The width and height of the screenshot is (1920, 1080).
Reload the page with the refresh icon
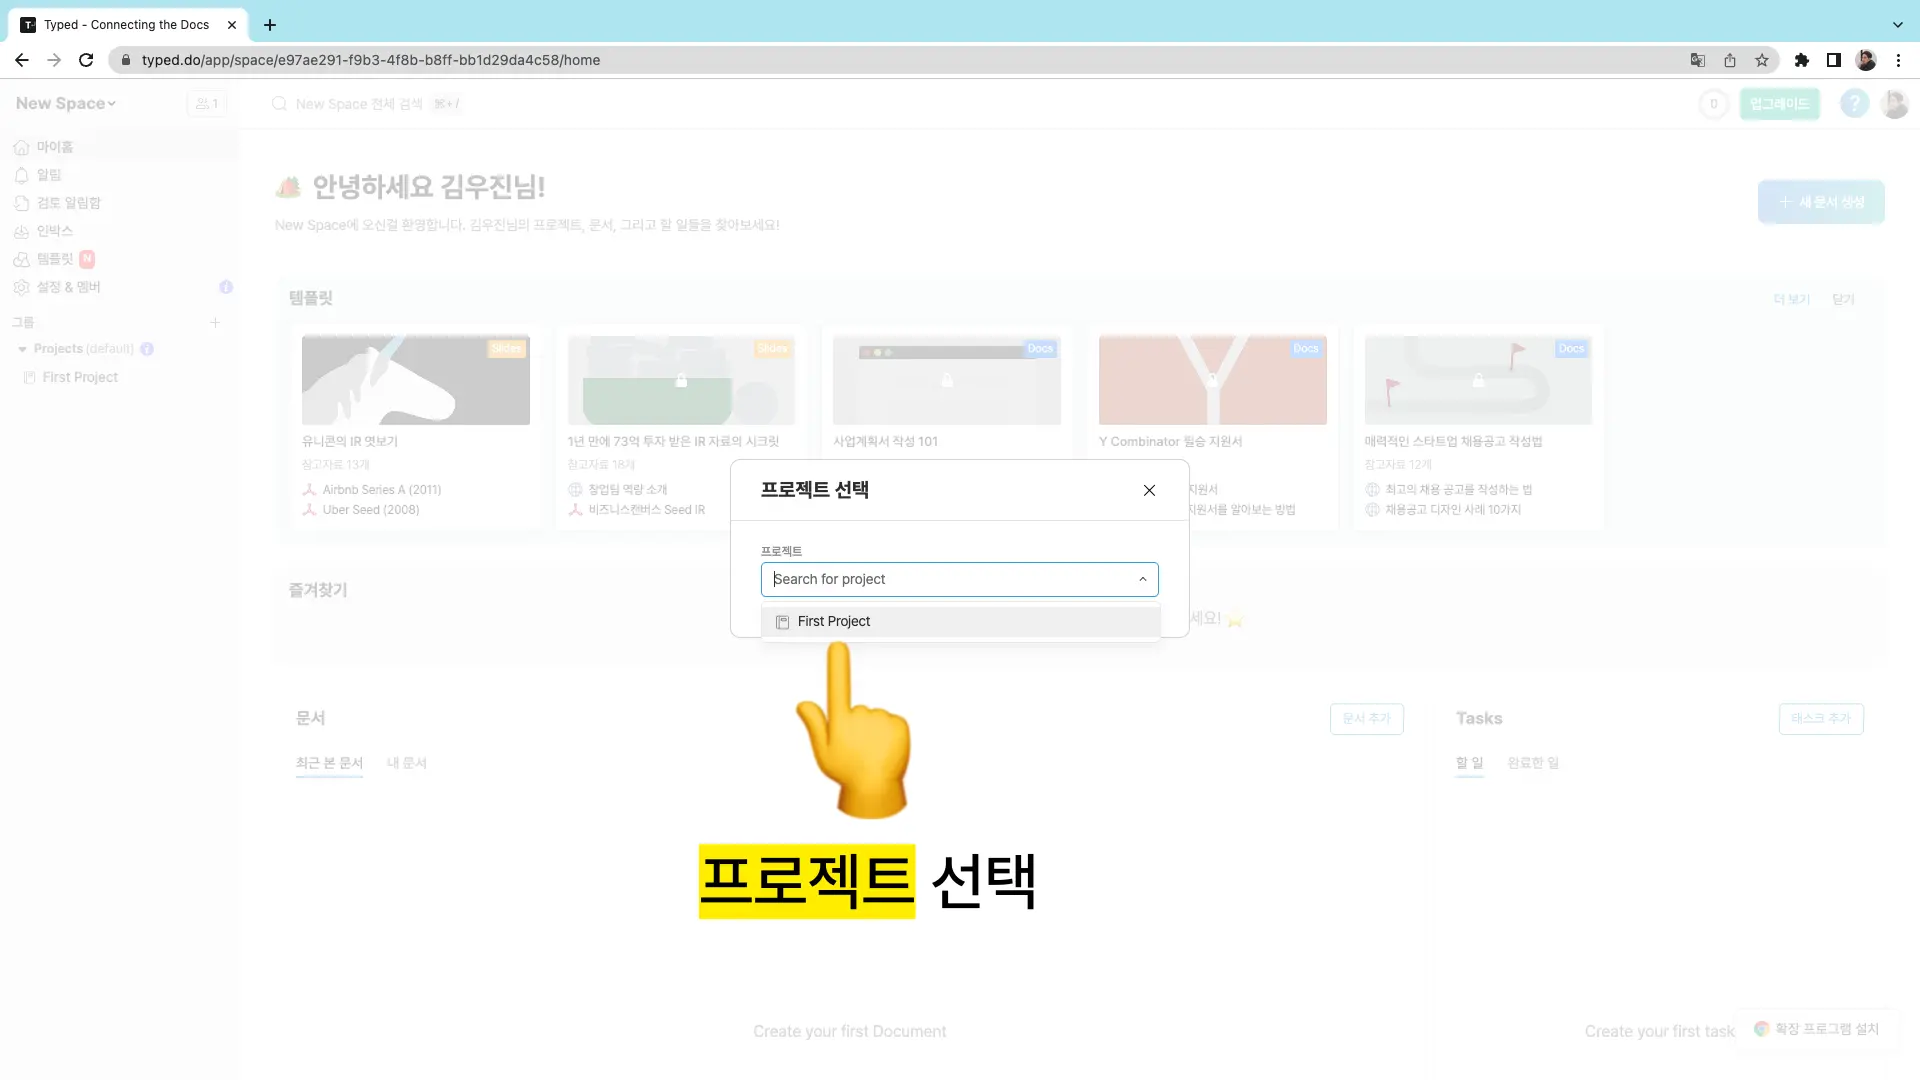click(86, 60)
